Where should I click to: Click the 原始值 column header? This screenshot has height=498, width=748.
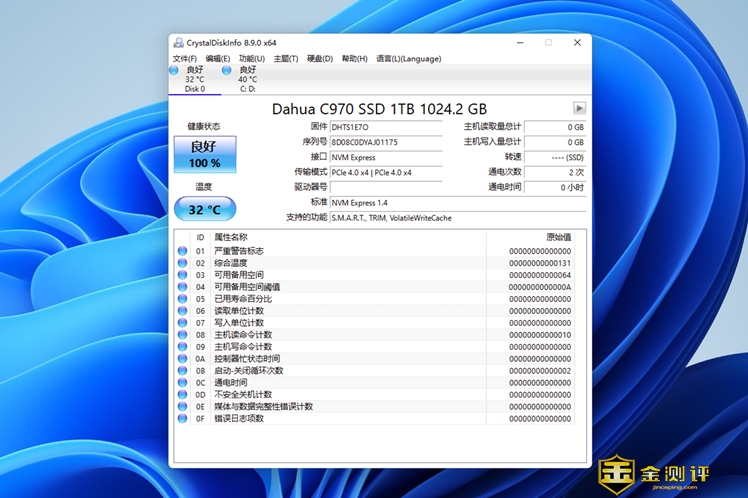(x=530, y=237)
